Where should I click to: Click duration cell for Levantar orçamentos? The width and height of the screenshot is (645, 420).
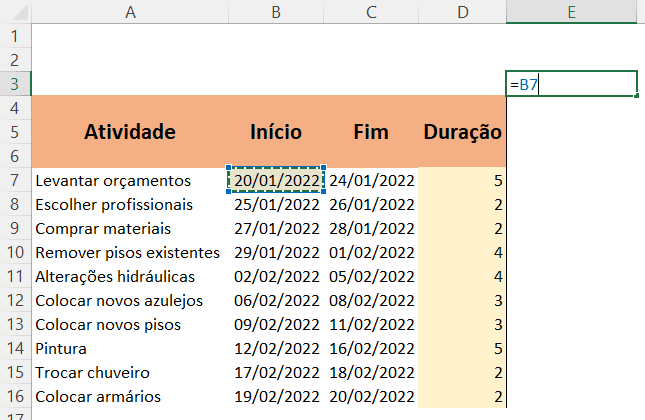click(x=461, y=180)
